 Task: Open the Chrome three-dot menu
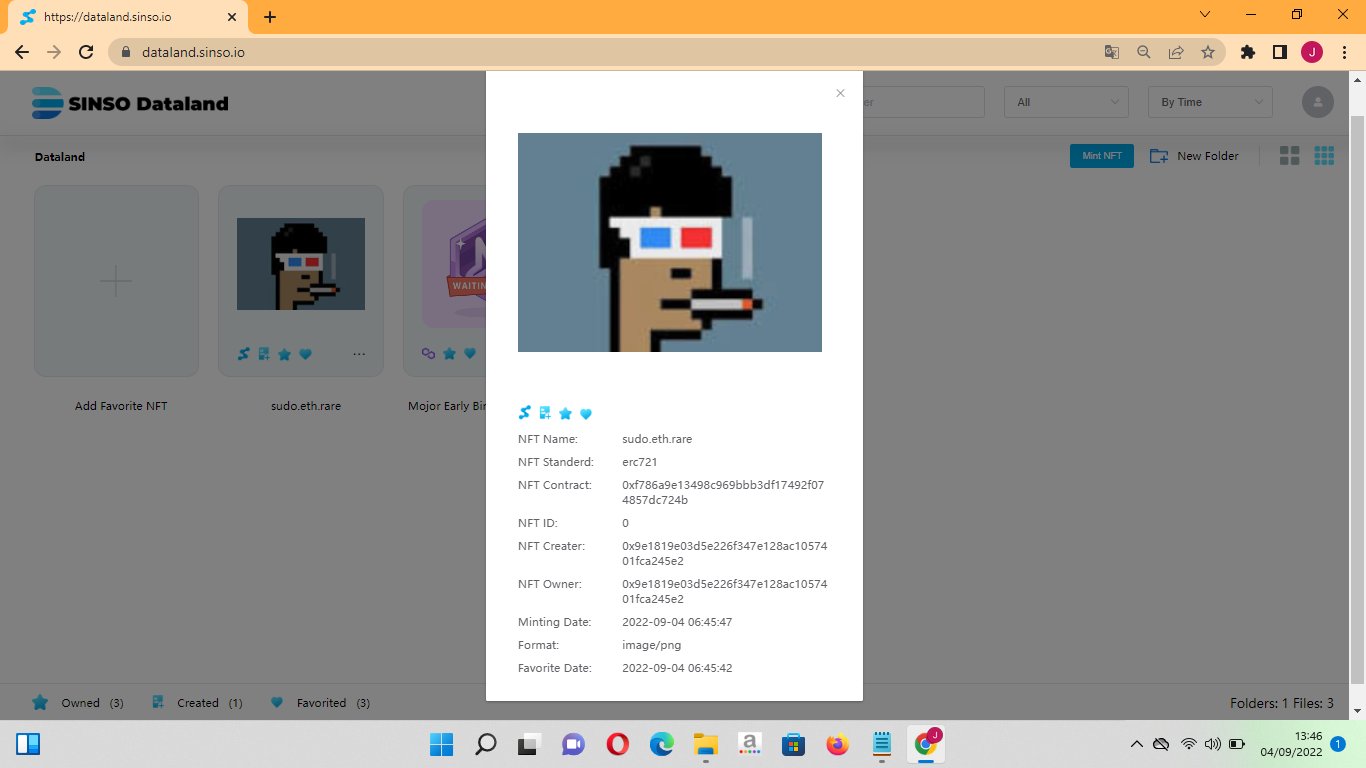coord(1343,52)
